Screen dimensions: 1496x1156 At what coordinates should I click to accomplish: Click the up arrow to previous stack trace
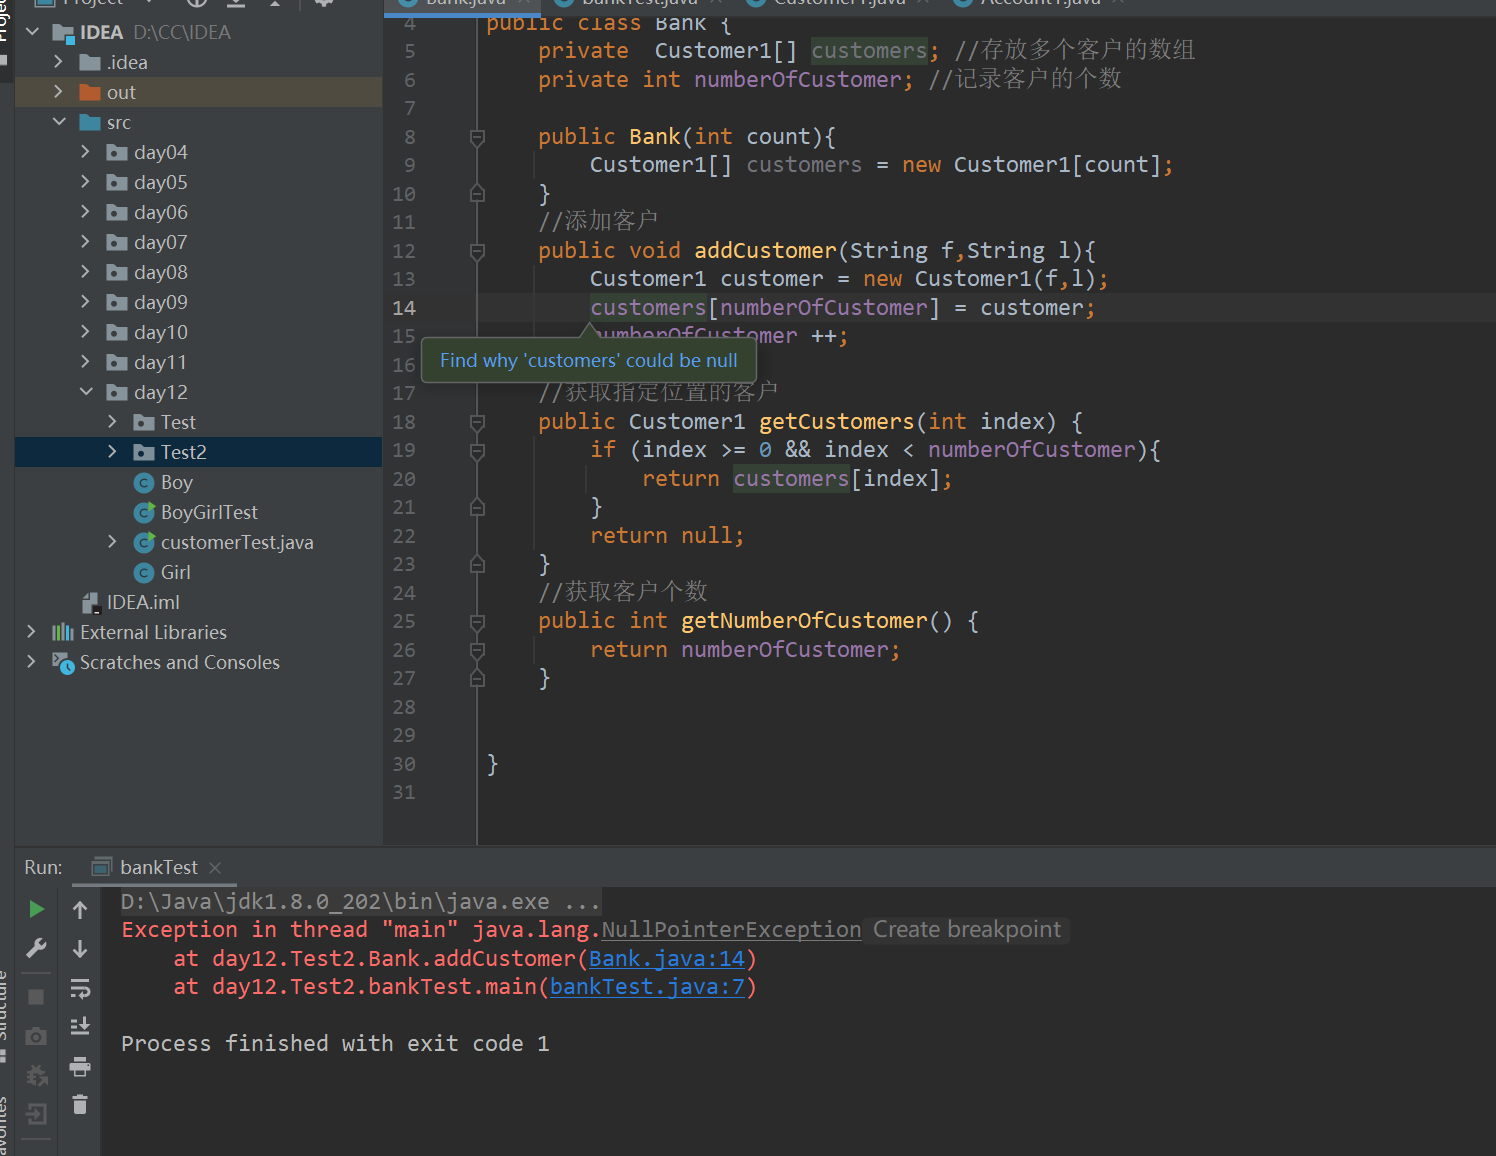(80, 909)
